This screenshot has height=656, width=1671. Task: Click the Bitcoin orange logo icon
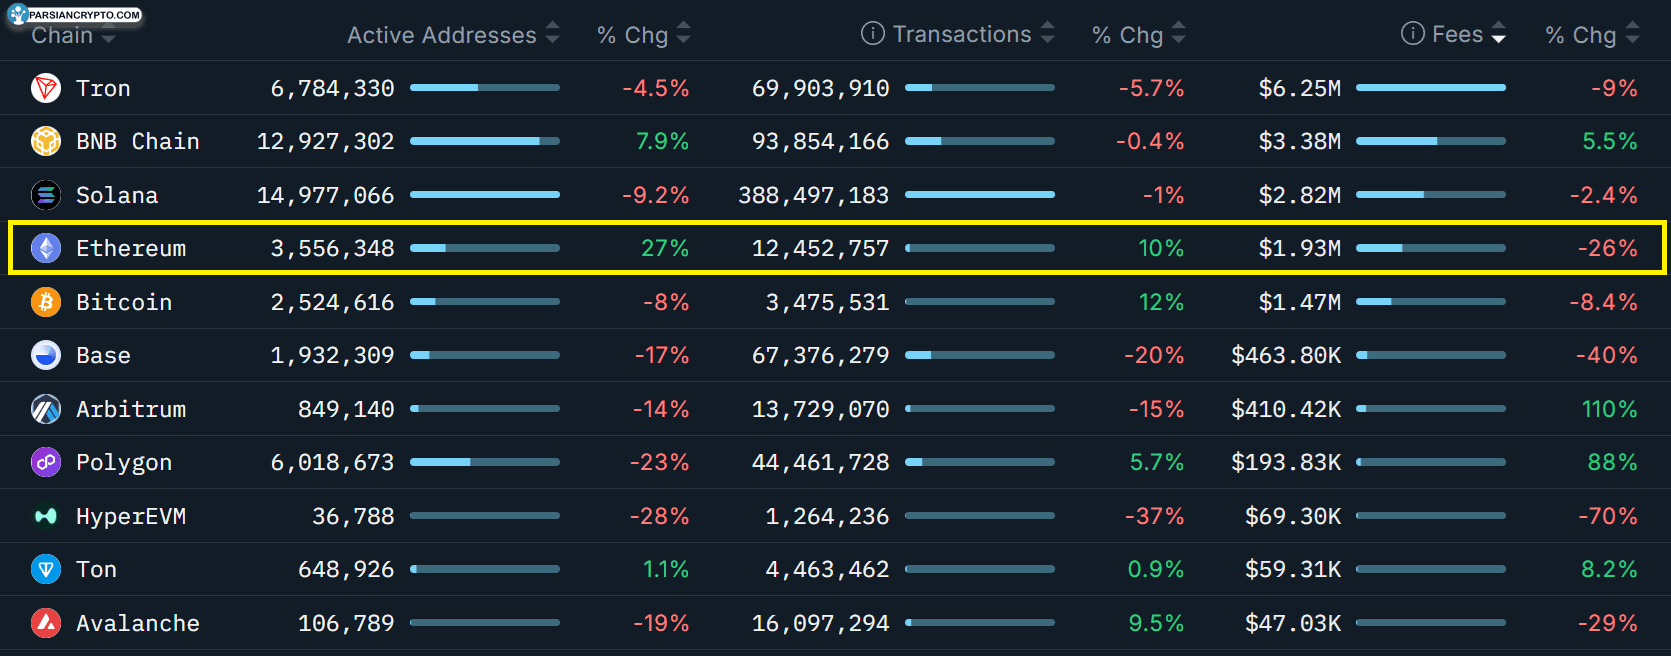(x=46, y=302)
